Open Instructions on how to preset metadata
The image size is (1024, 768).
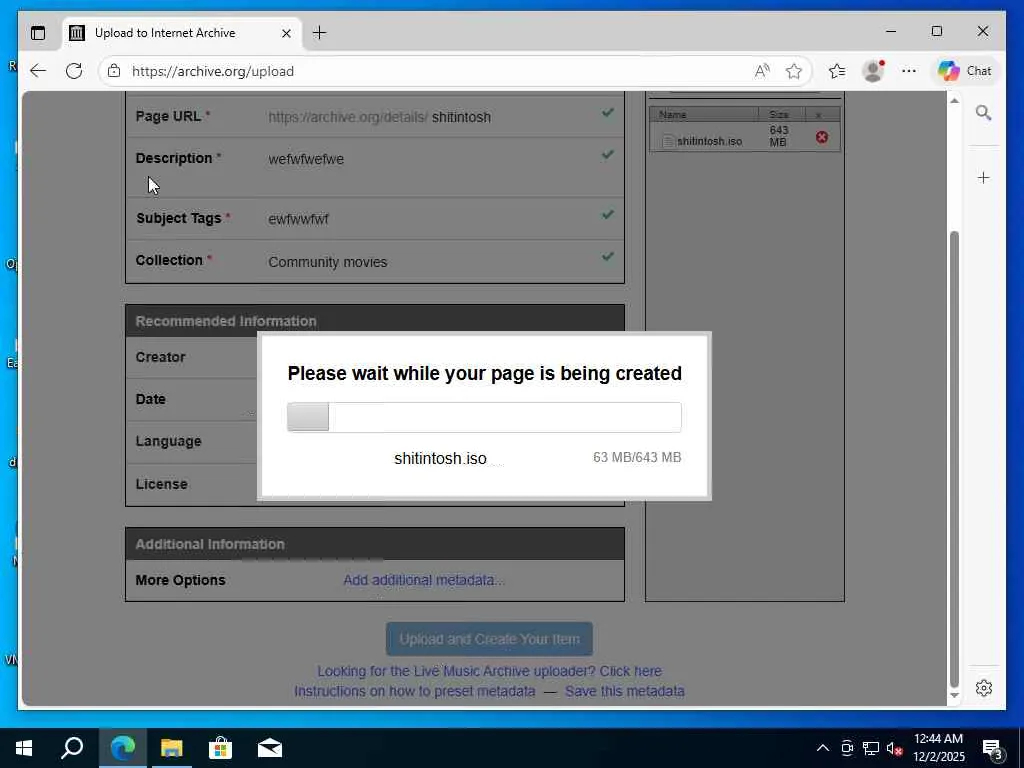(414, 691)
